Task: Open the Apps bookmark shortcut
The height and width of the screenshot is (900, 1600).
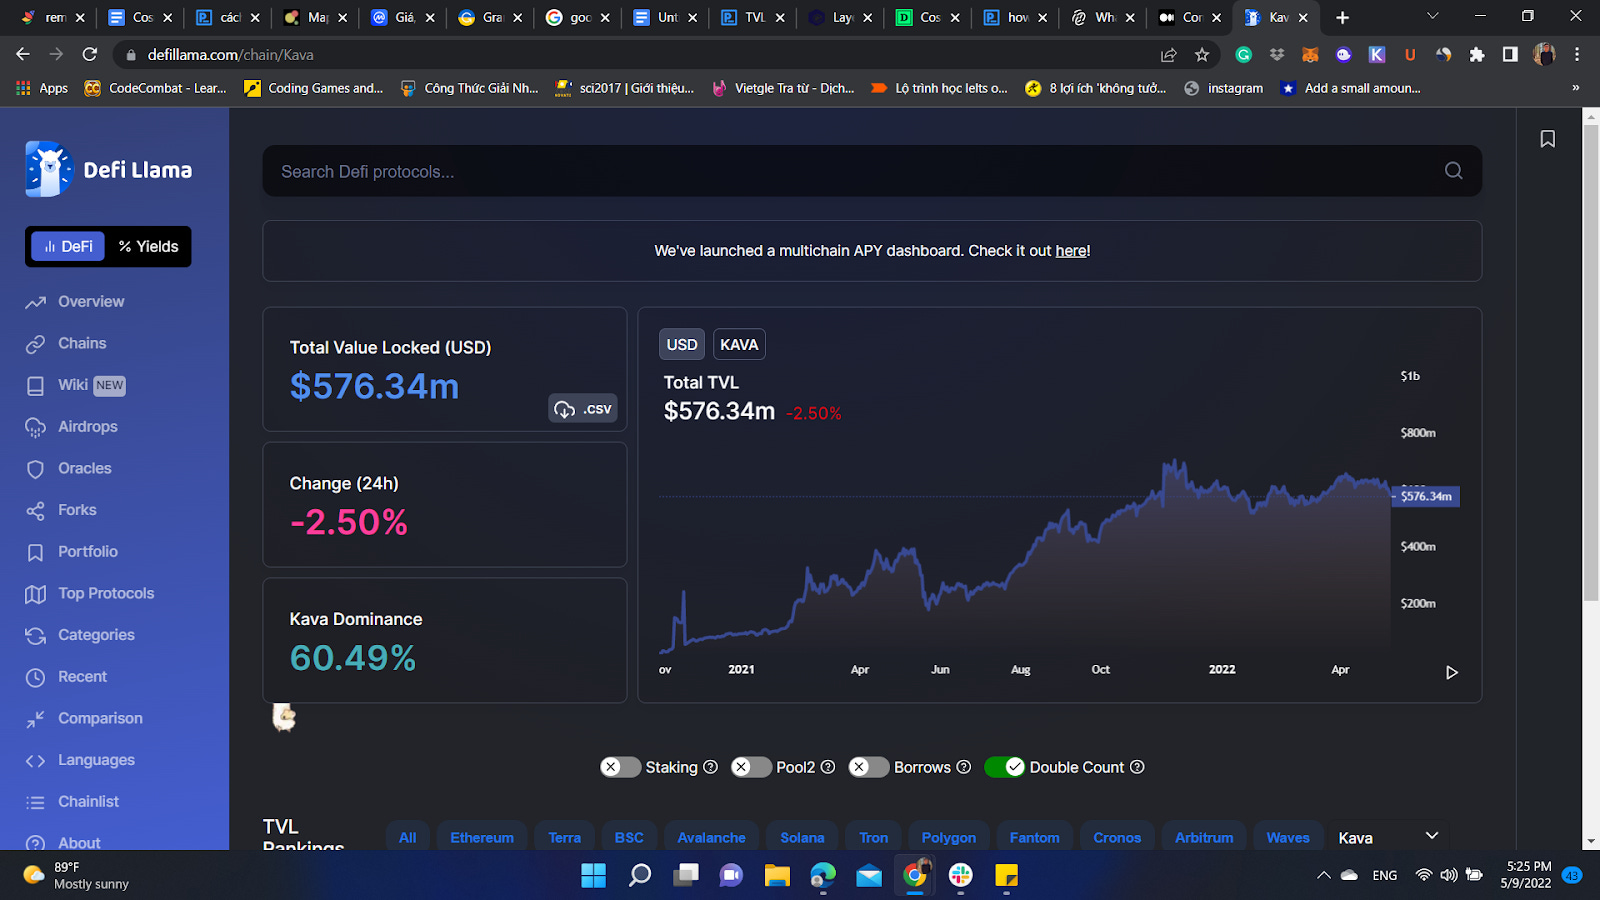Action: pyautogui.click(x=42, y=88)
